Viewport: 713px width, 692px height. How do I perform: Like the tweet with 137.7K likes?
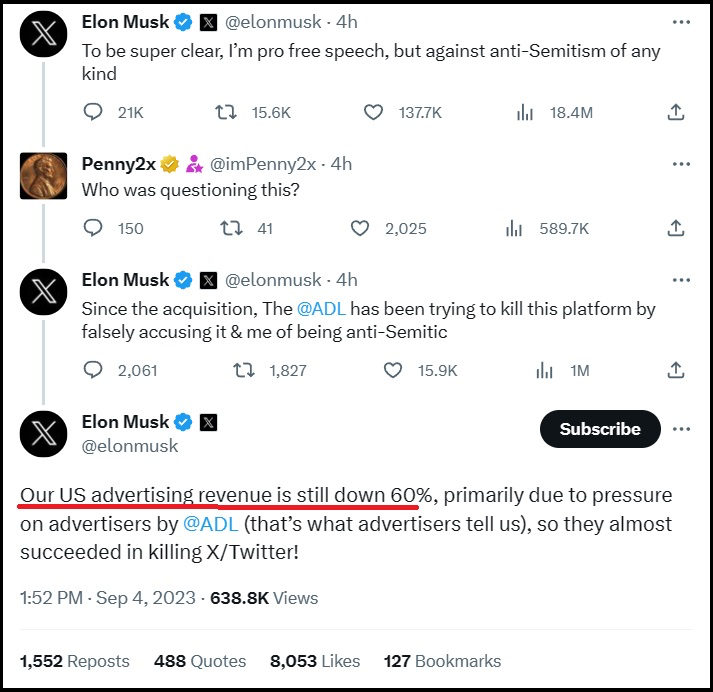click(x=373, y=113)
